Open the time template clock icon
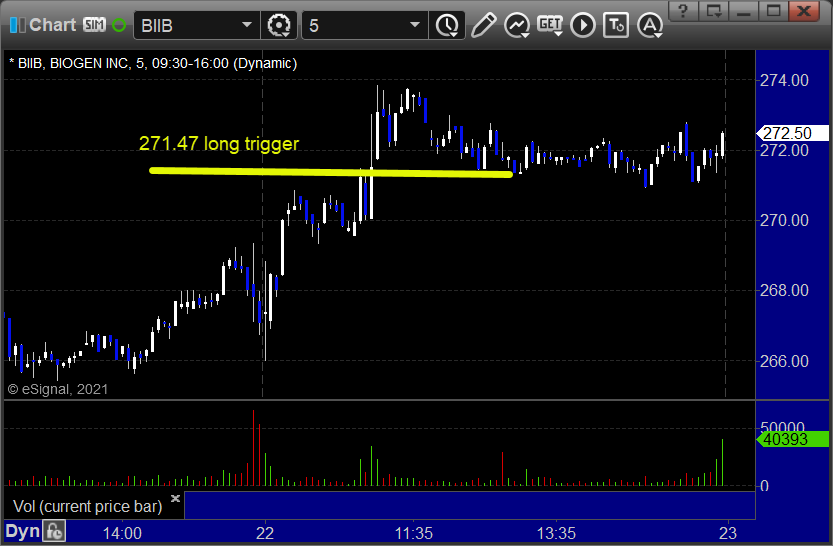The width and height of the screenshot is (833, 546). click(447, 25)
